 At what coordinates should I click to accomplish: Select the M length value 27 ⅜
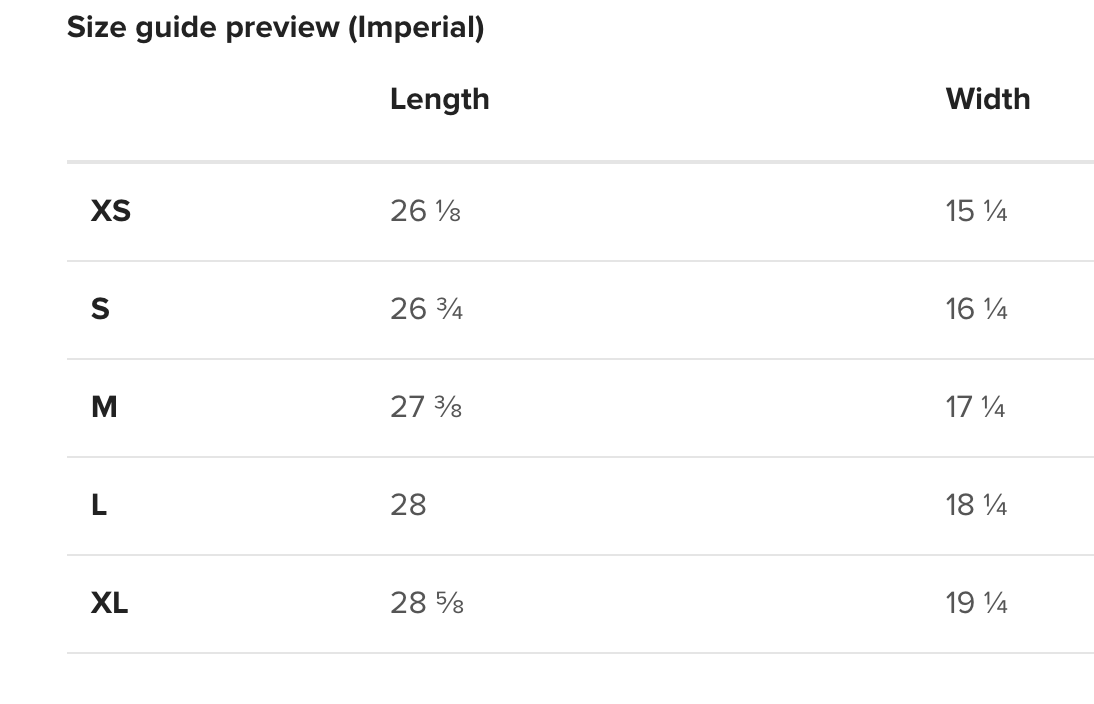pos(426,407)
